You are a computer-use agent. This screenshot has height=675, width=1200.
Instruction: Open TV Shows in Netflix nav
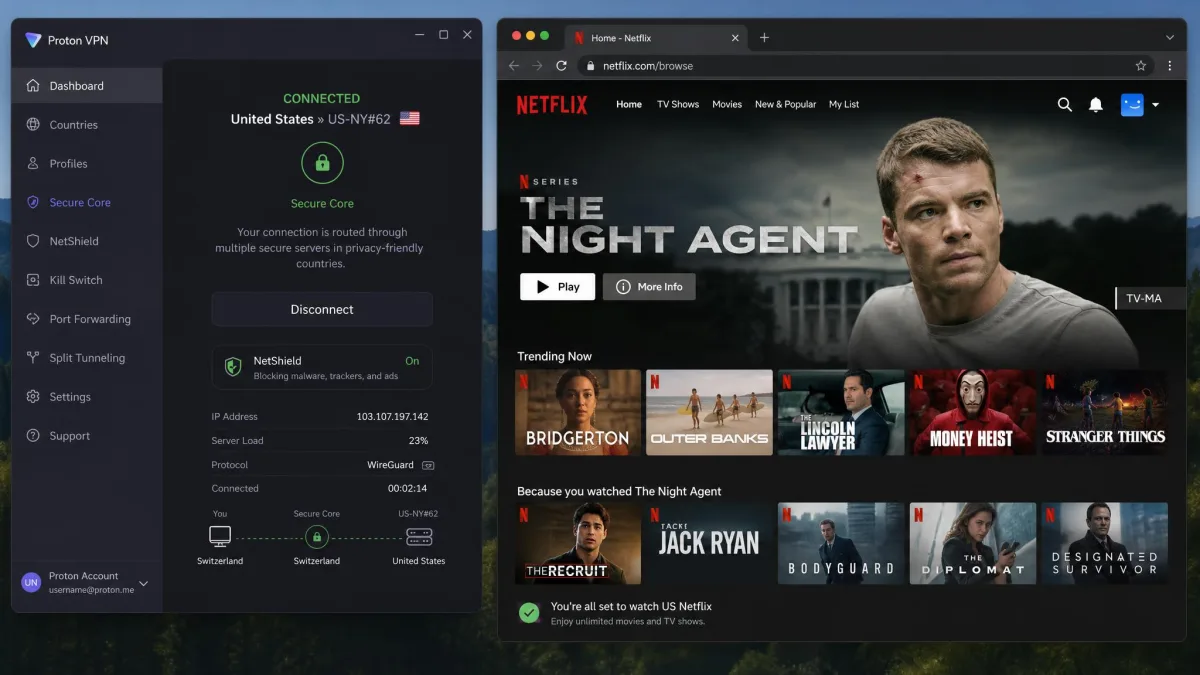pos(678,104)
